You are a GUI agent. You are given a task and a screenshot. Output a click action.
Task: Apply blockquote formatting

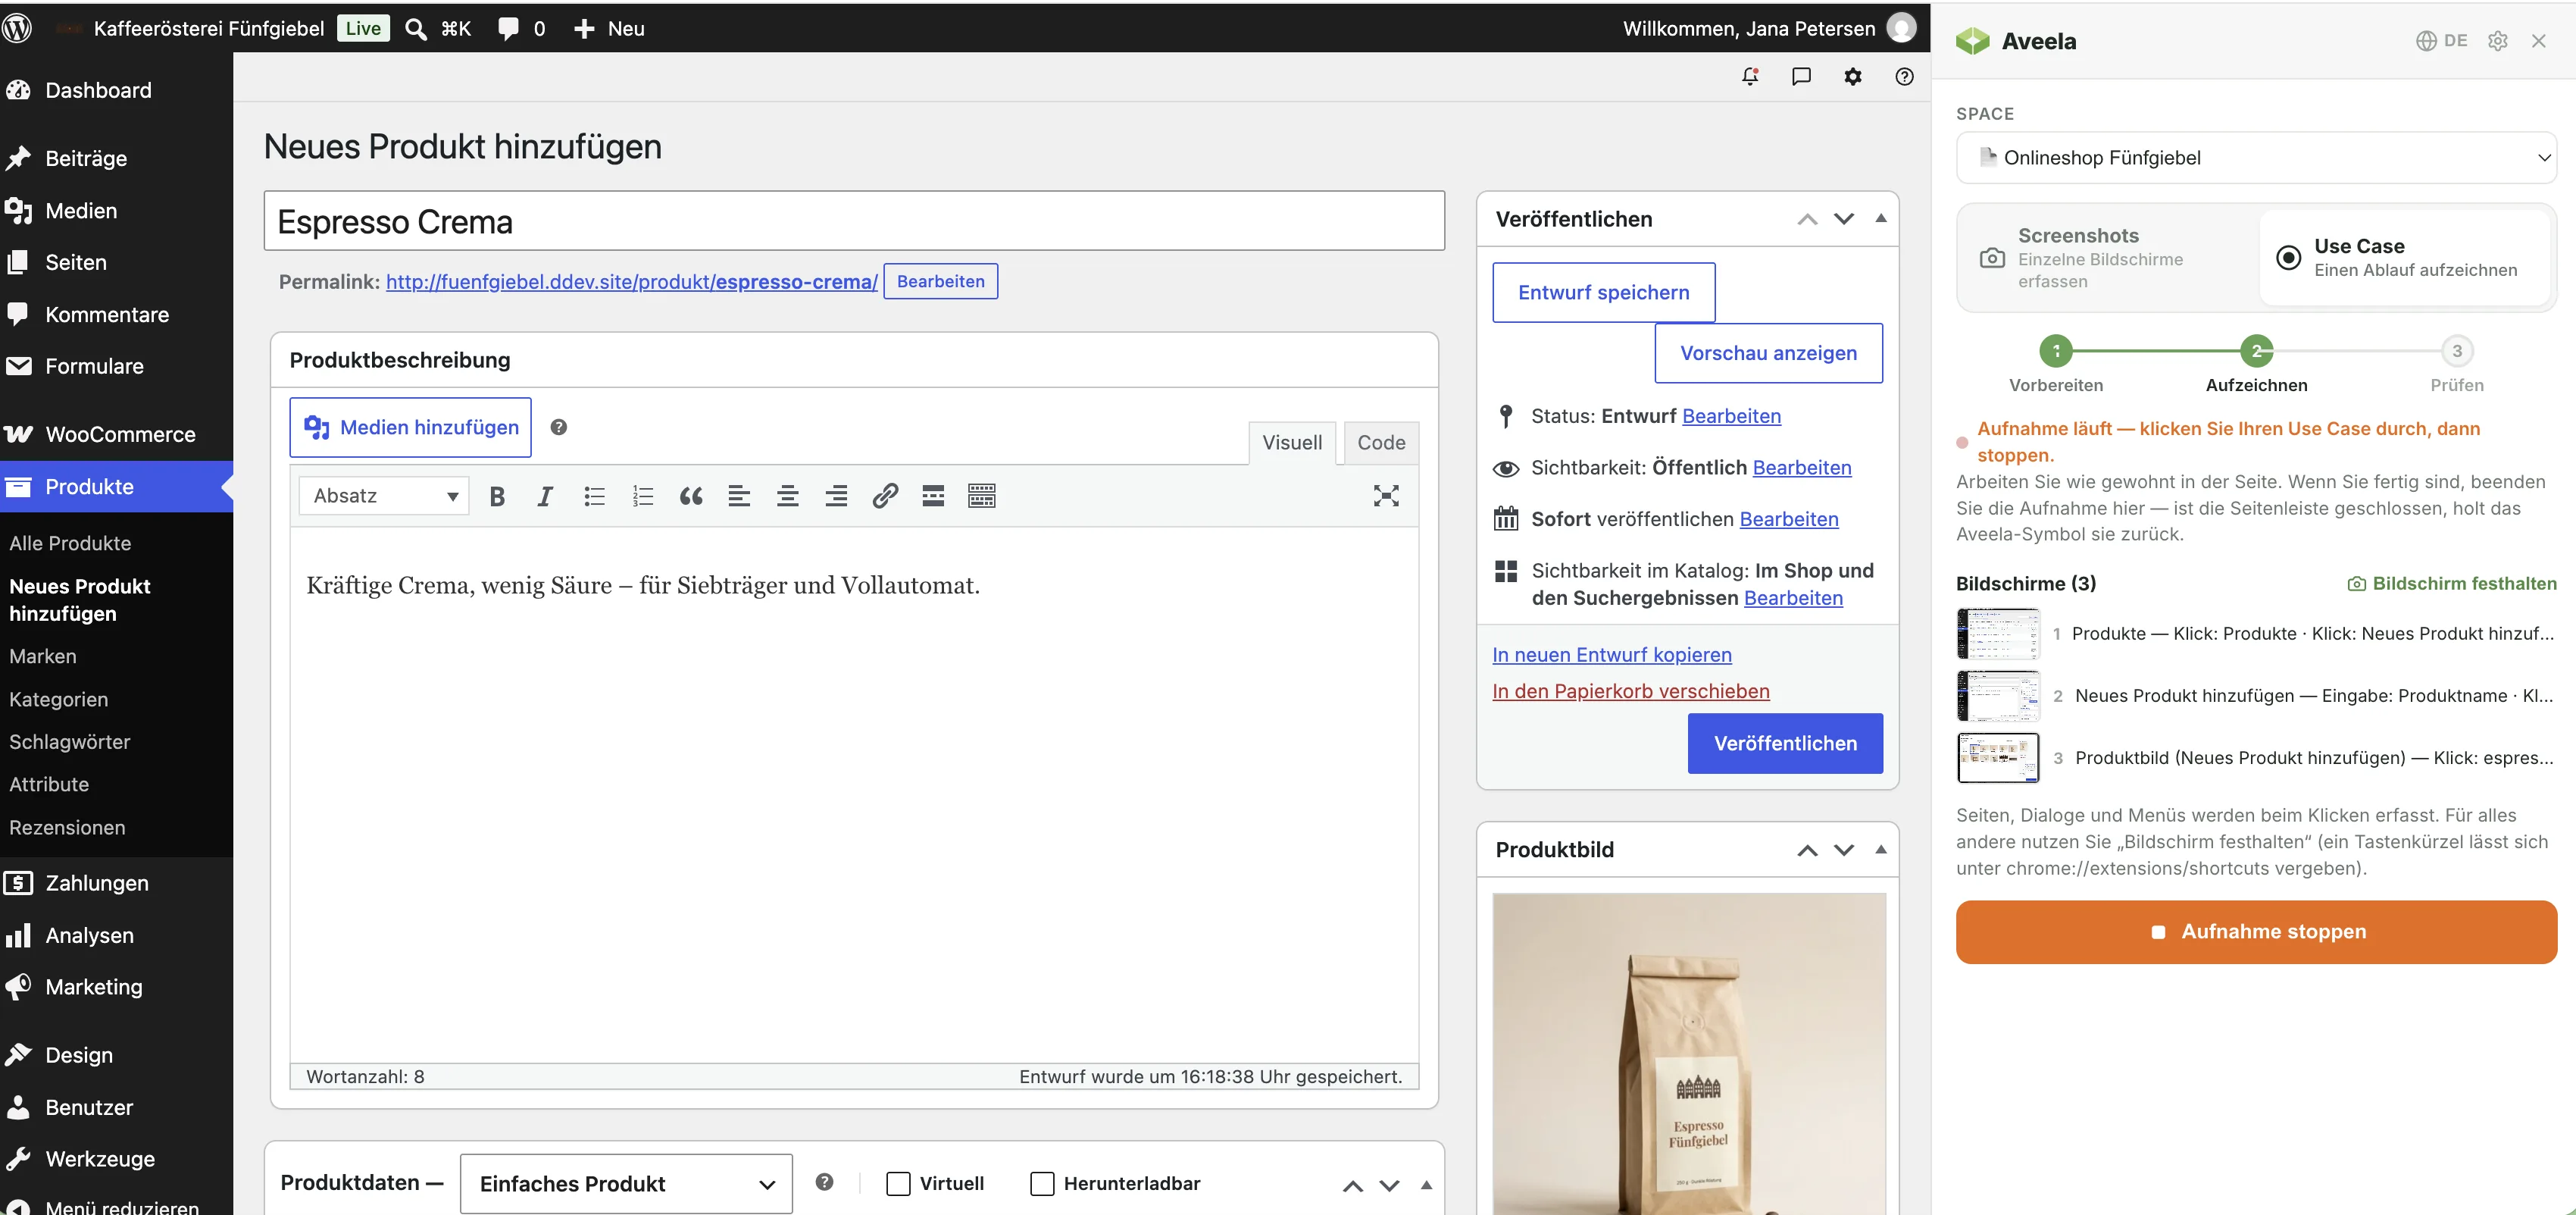coord(691,496)
